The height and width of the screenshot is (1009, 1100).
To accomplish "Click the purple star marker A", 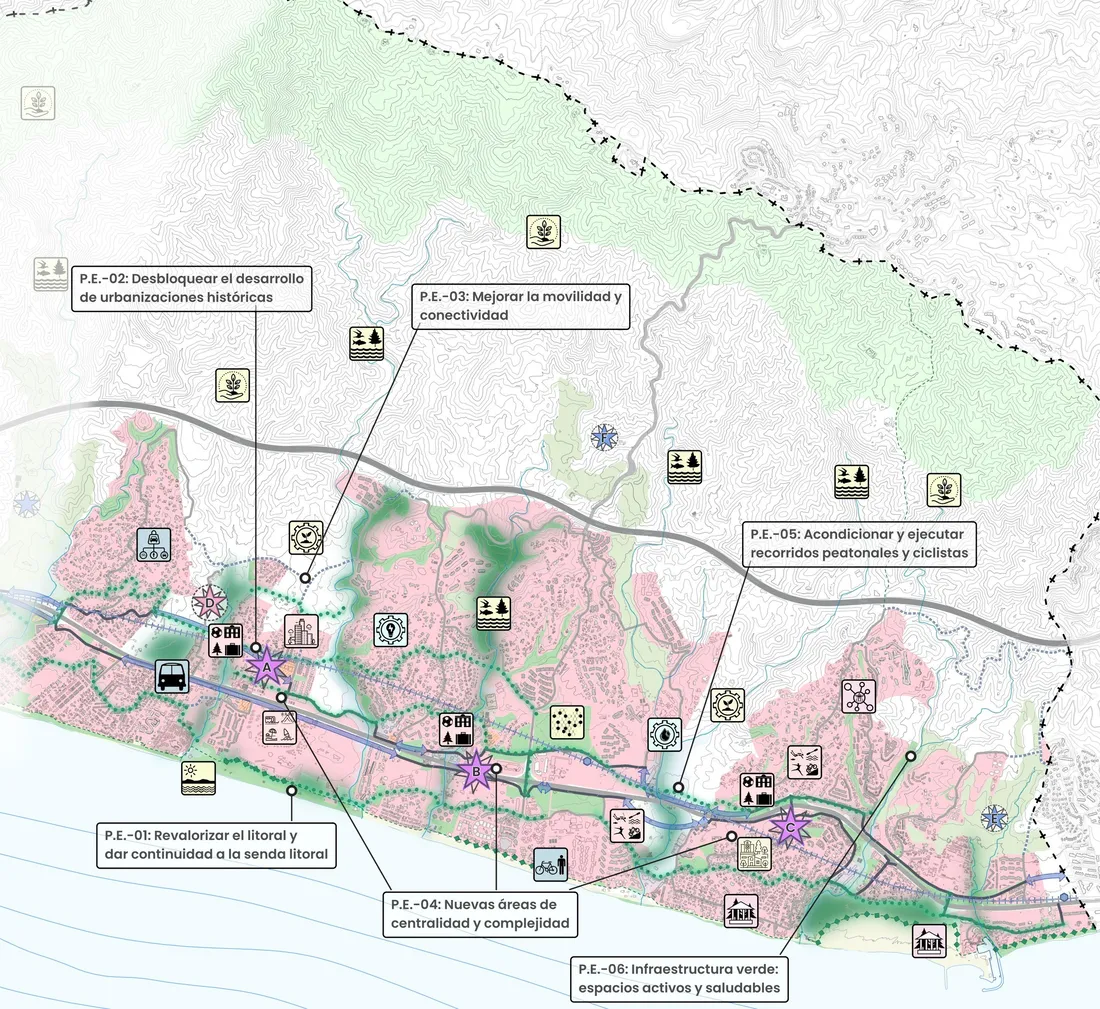I will 267,667.
